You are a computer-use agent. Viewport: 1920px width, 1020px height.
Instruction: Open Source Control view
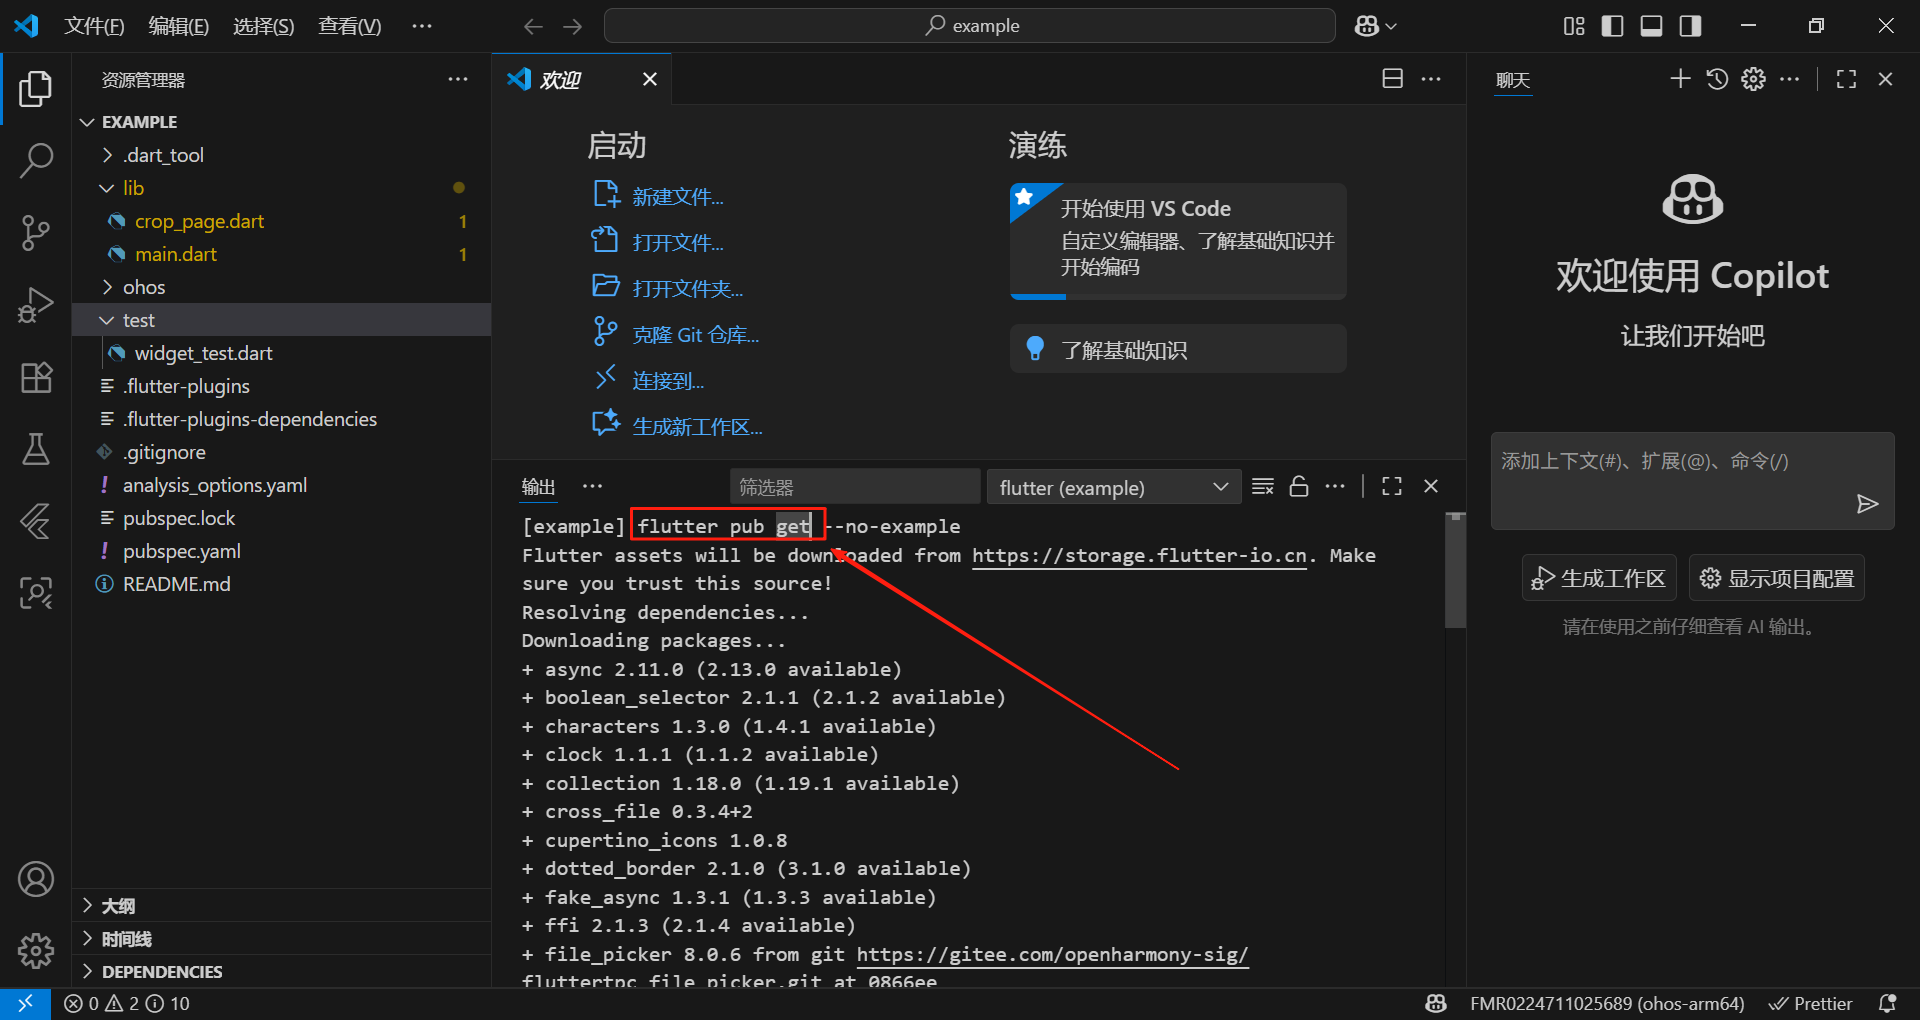36,232
